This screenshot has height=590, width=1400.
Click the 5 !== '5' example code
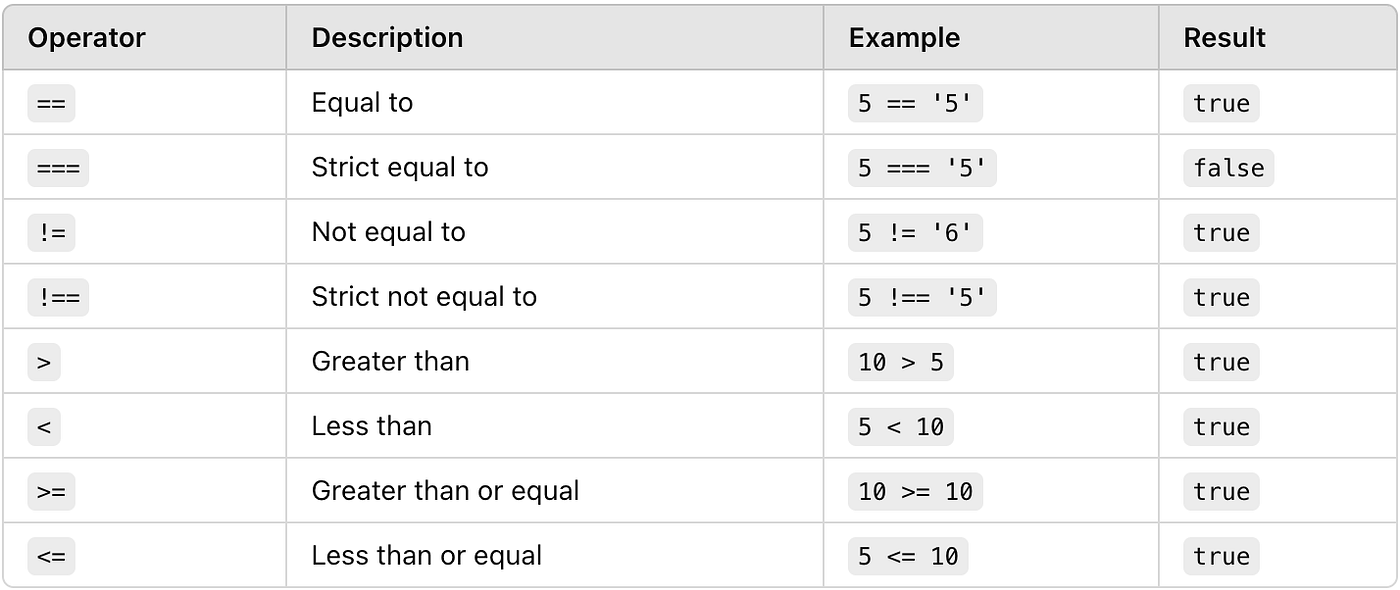click(x=922, y=297)
